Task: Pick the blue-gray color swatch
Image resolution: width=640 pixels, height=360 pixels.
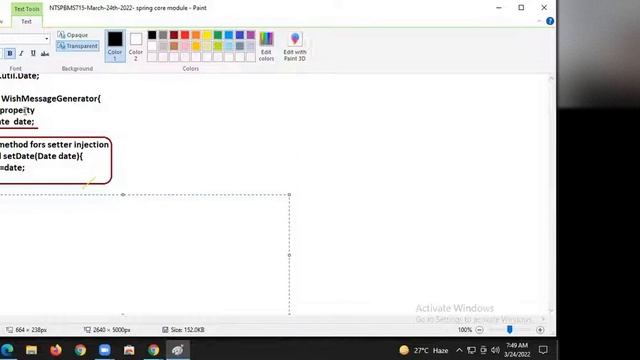Action: coord(240,46)
